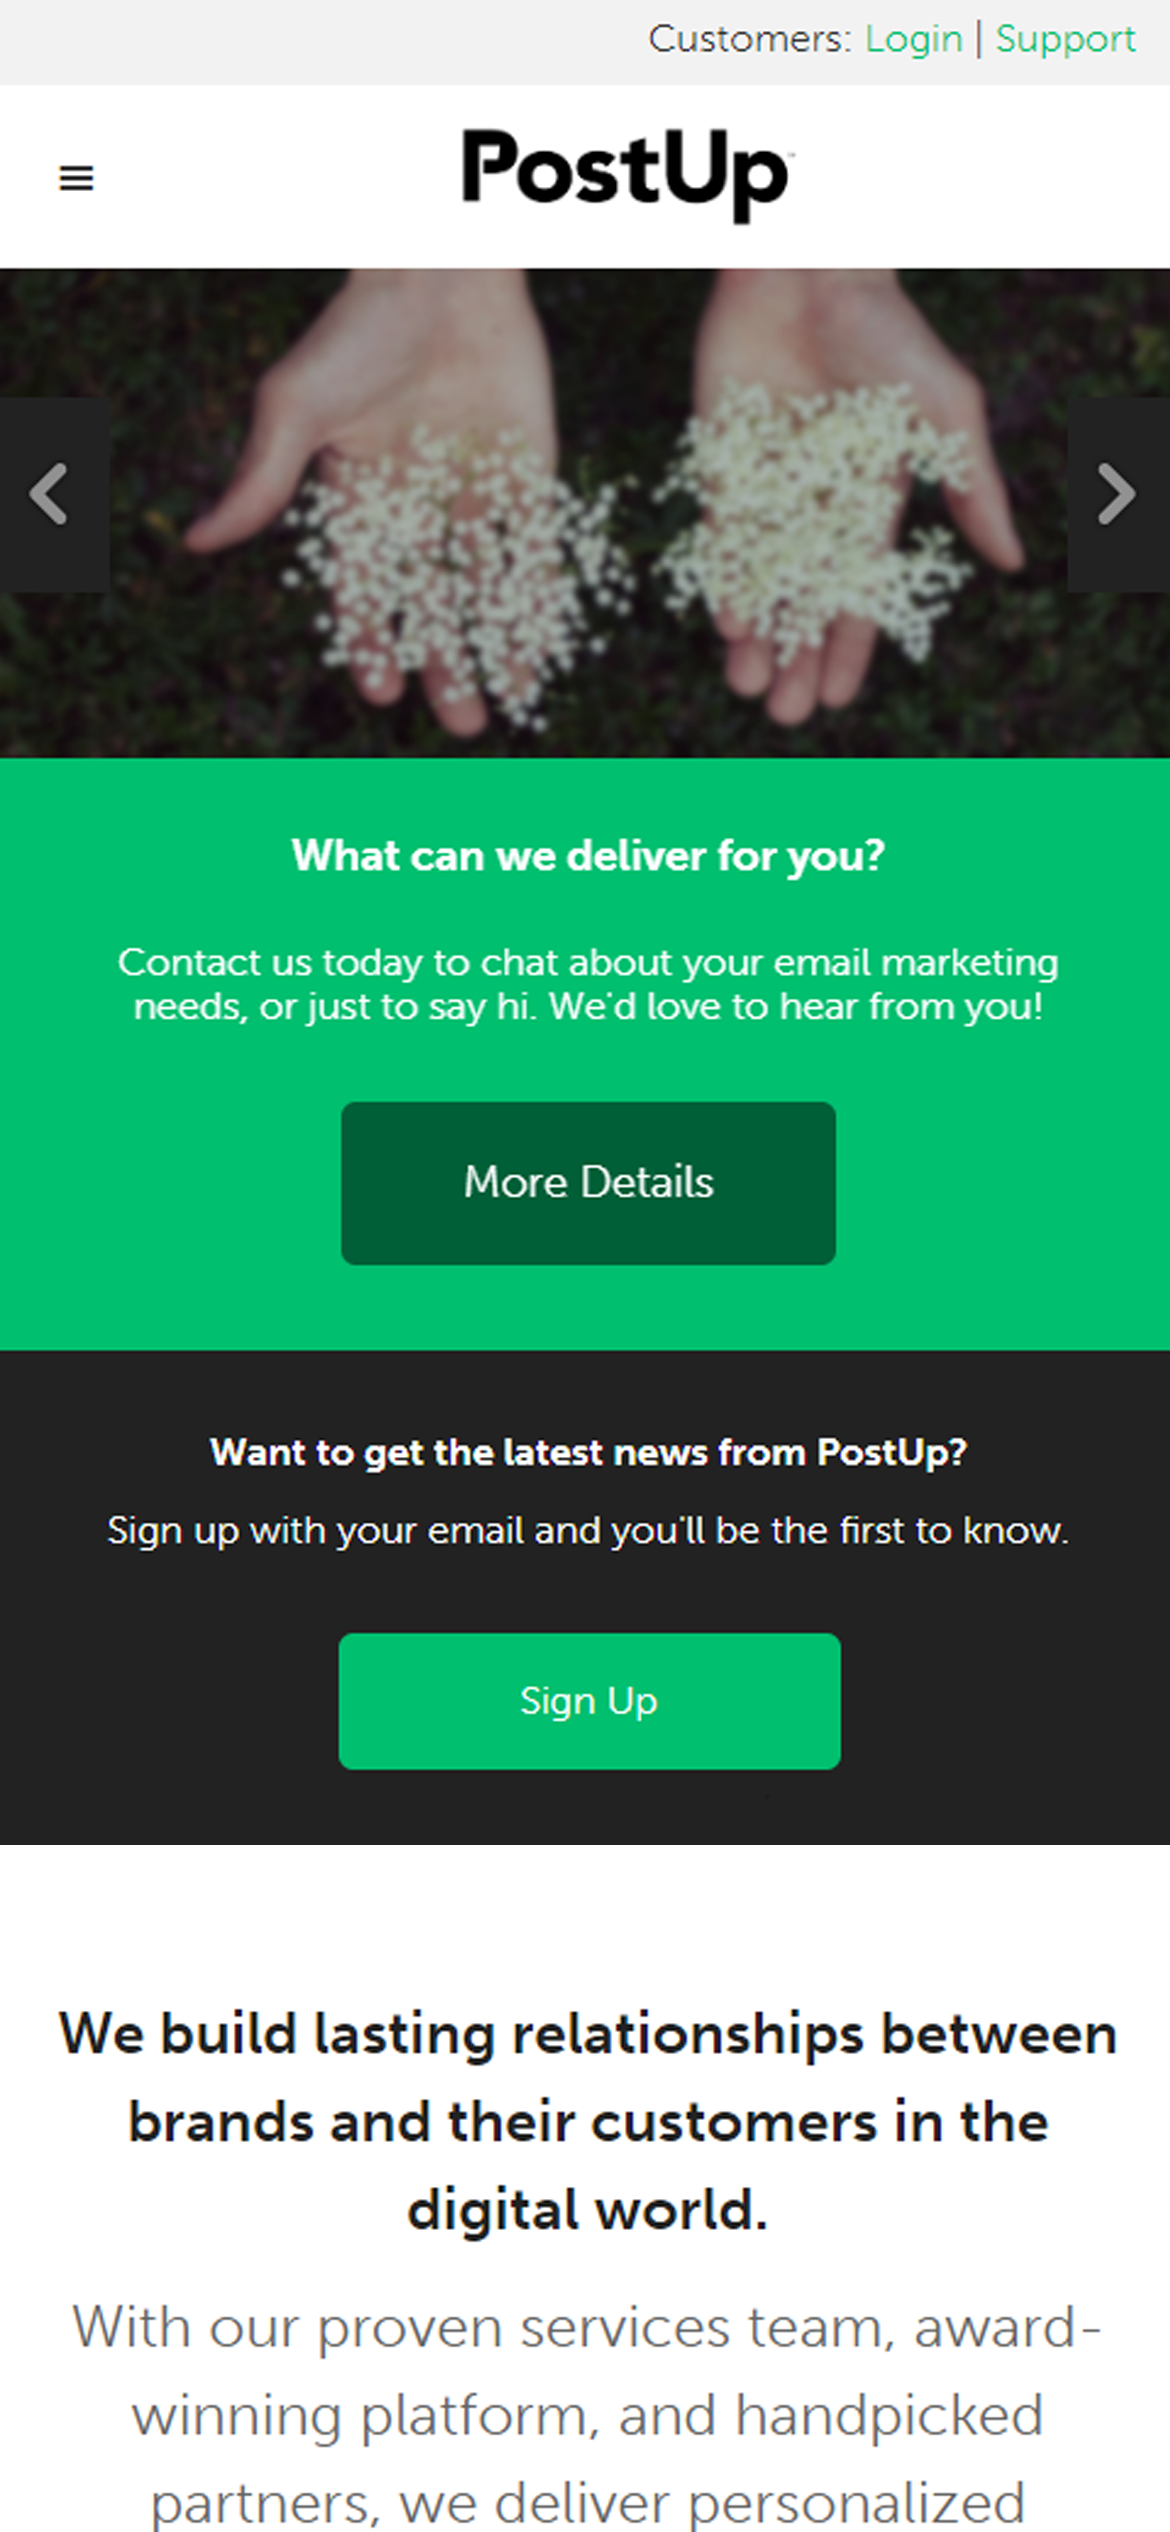The height and width of the screenshot is (2532, 1170).
Task: Go to the previous slide with the left arrow
Action: [52, 494]
